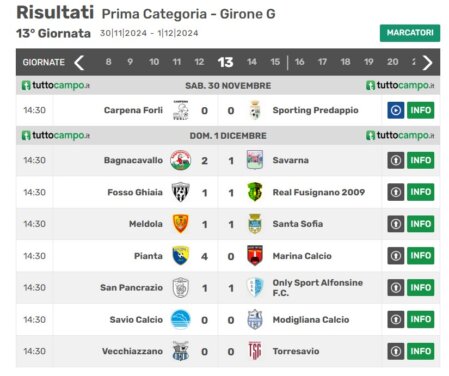The width and height of the screenshot is (449, 376).
Task: Open INFO for Bagnacavallo vs Savarna
Action: pos(421,160)
